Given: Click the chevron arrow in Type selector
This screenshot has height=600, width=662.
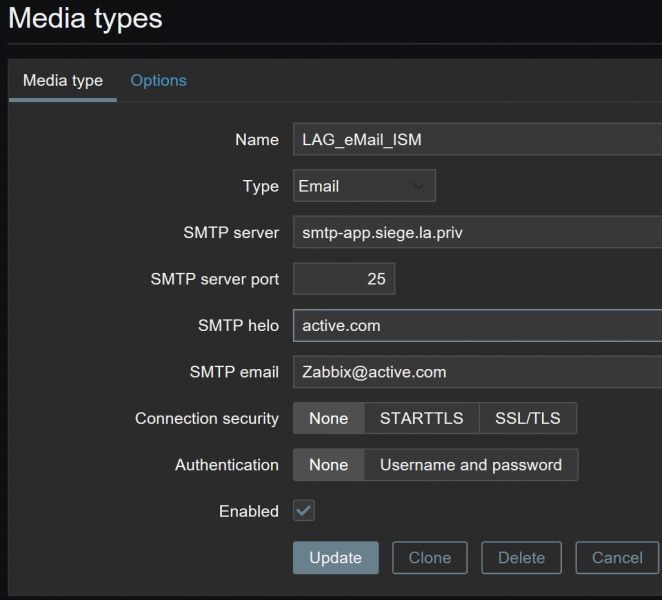Looking at the screenshot, I should click(418, 185).
